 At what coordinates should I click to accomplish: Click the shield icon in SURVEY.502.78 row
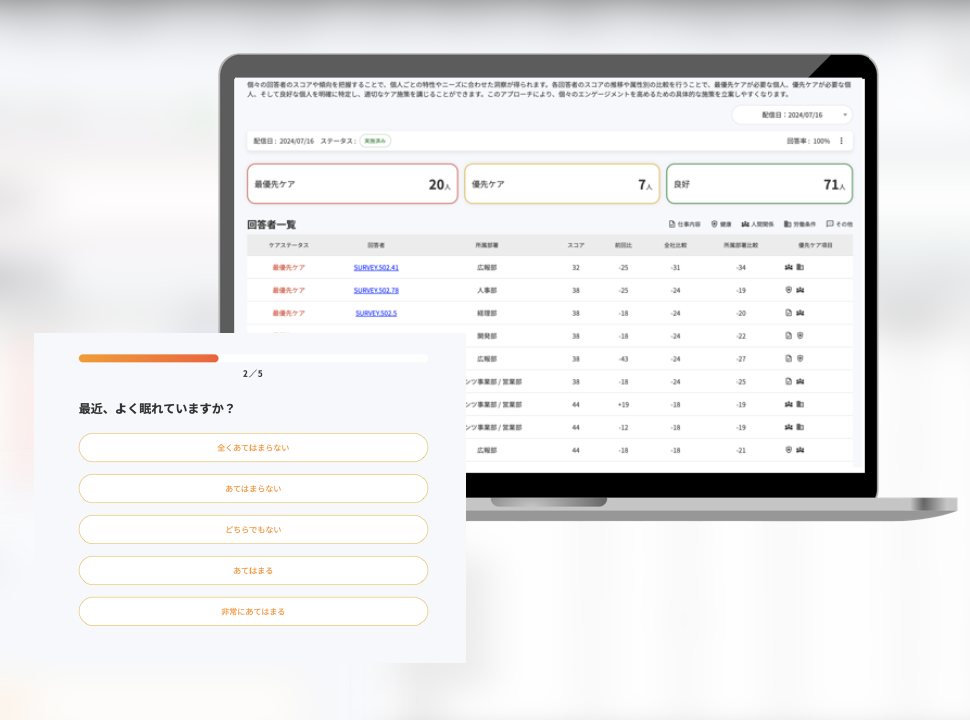pyautogui.click(x=789, y=290)
